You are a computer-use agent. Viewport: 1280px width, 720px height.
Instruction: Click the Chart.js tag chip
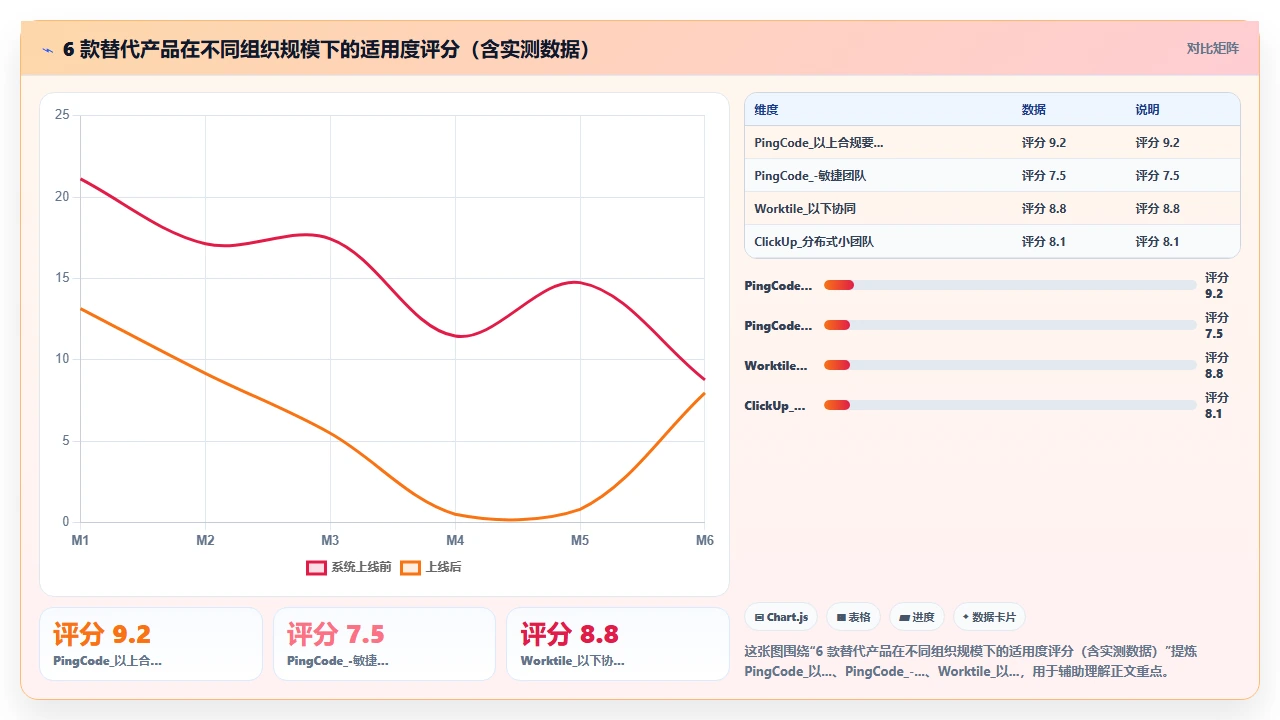tap(782, 617)
